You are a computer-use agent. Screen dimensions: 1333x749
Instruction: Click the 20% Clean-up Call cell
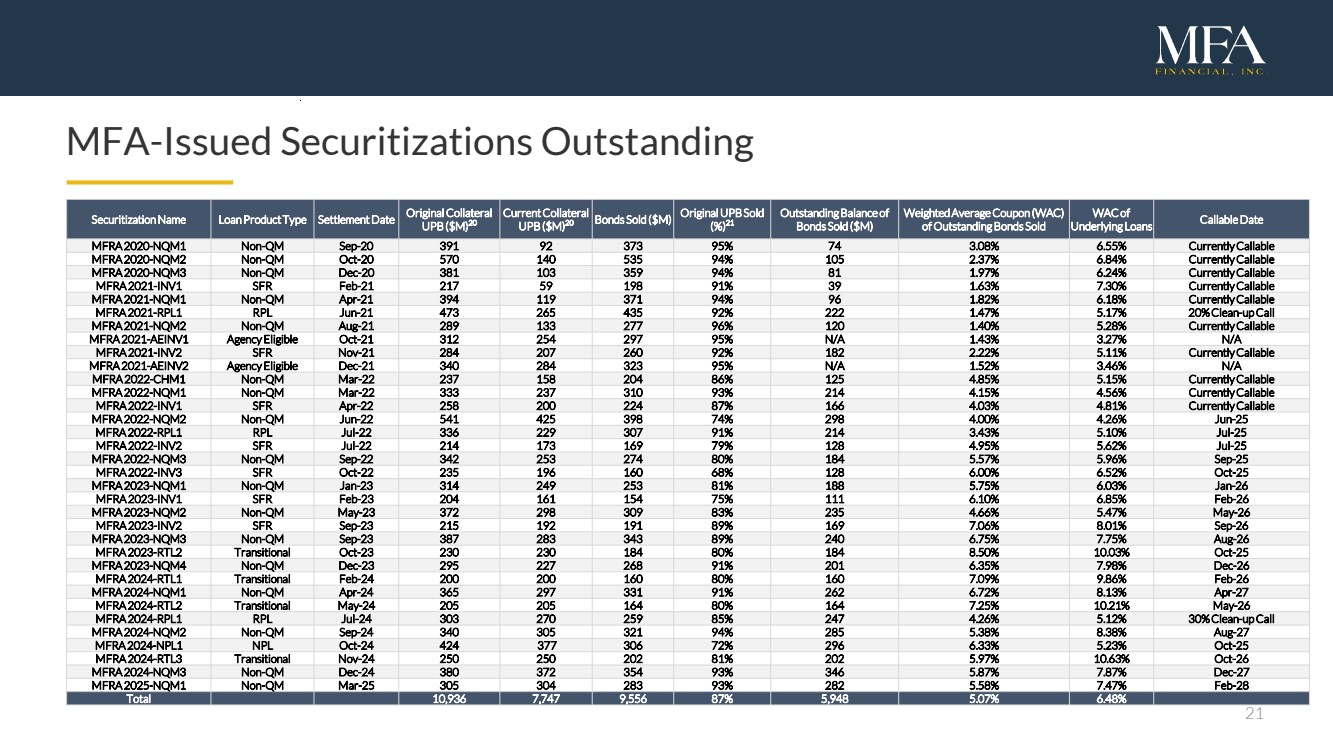click(x=1231, y=312)
